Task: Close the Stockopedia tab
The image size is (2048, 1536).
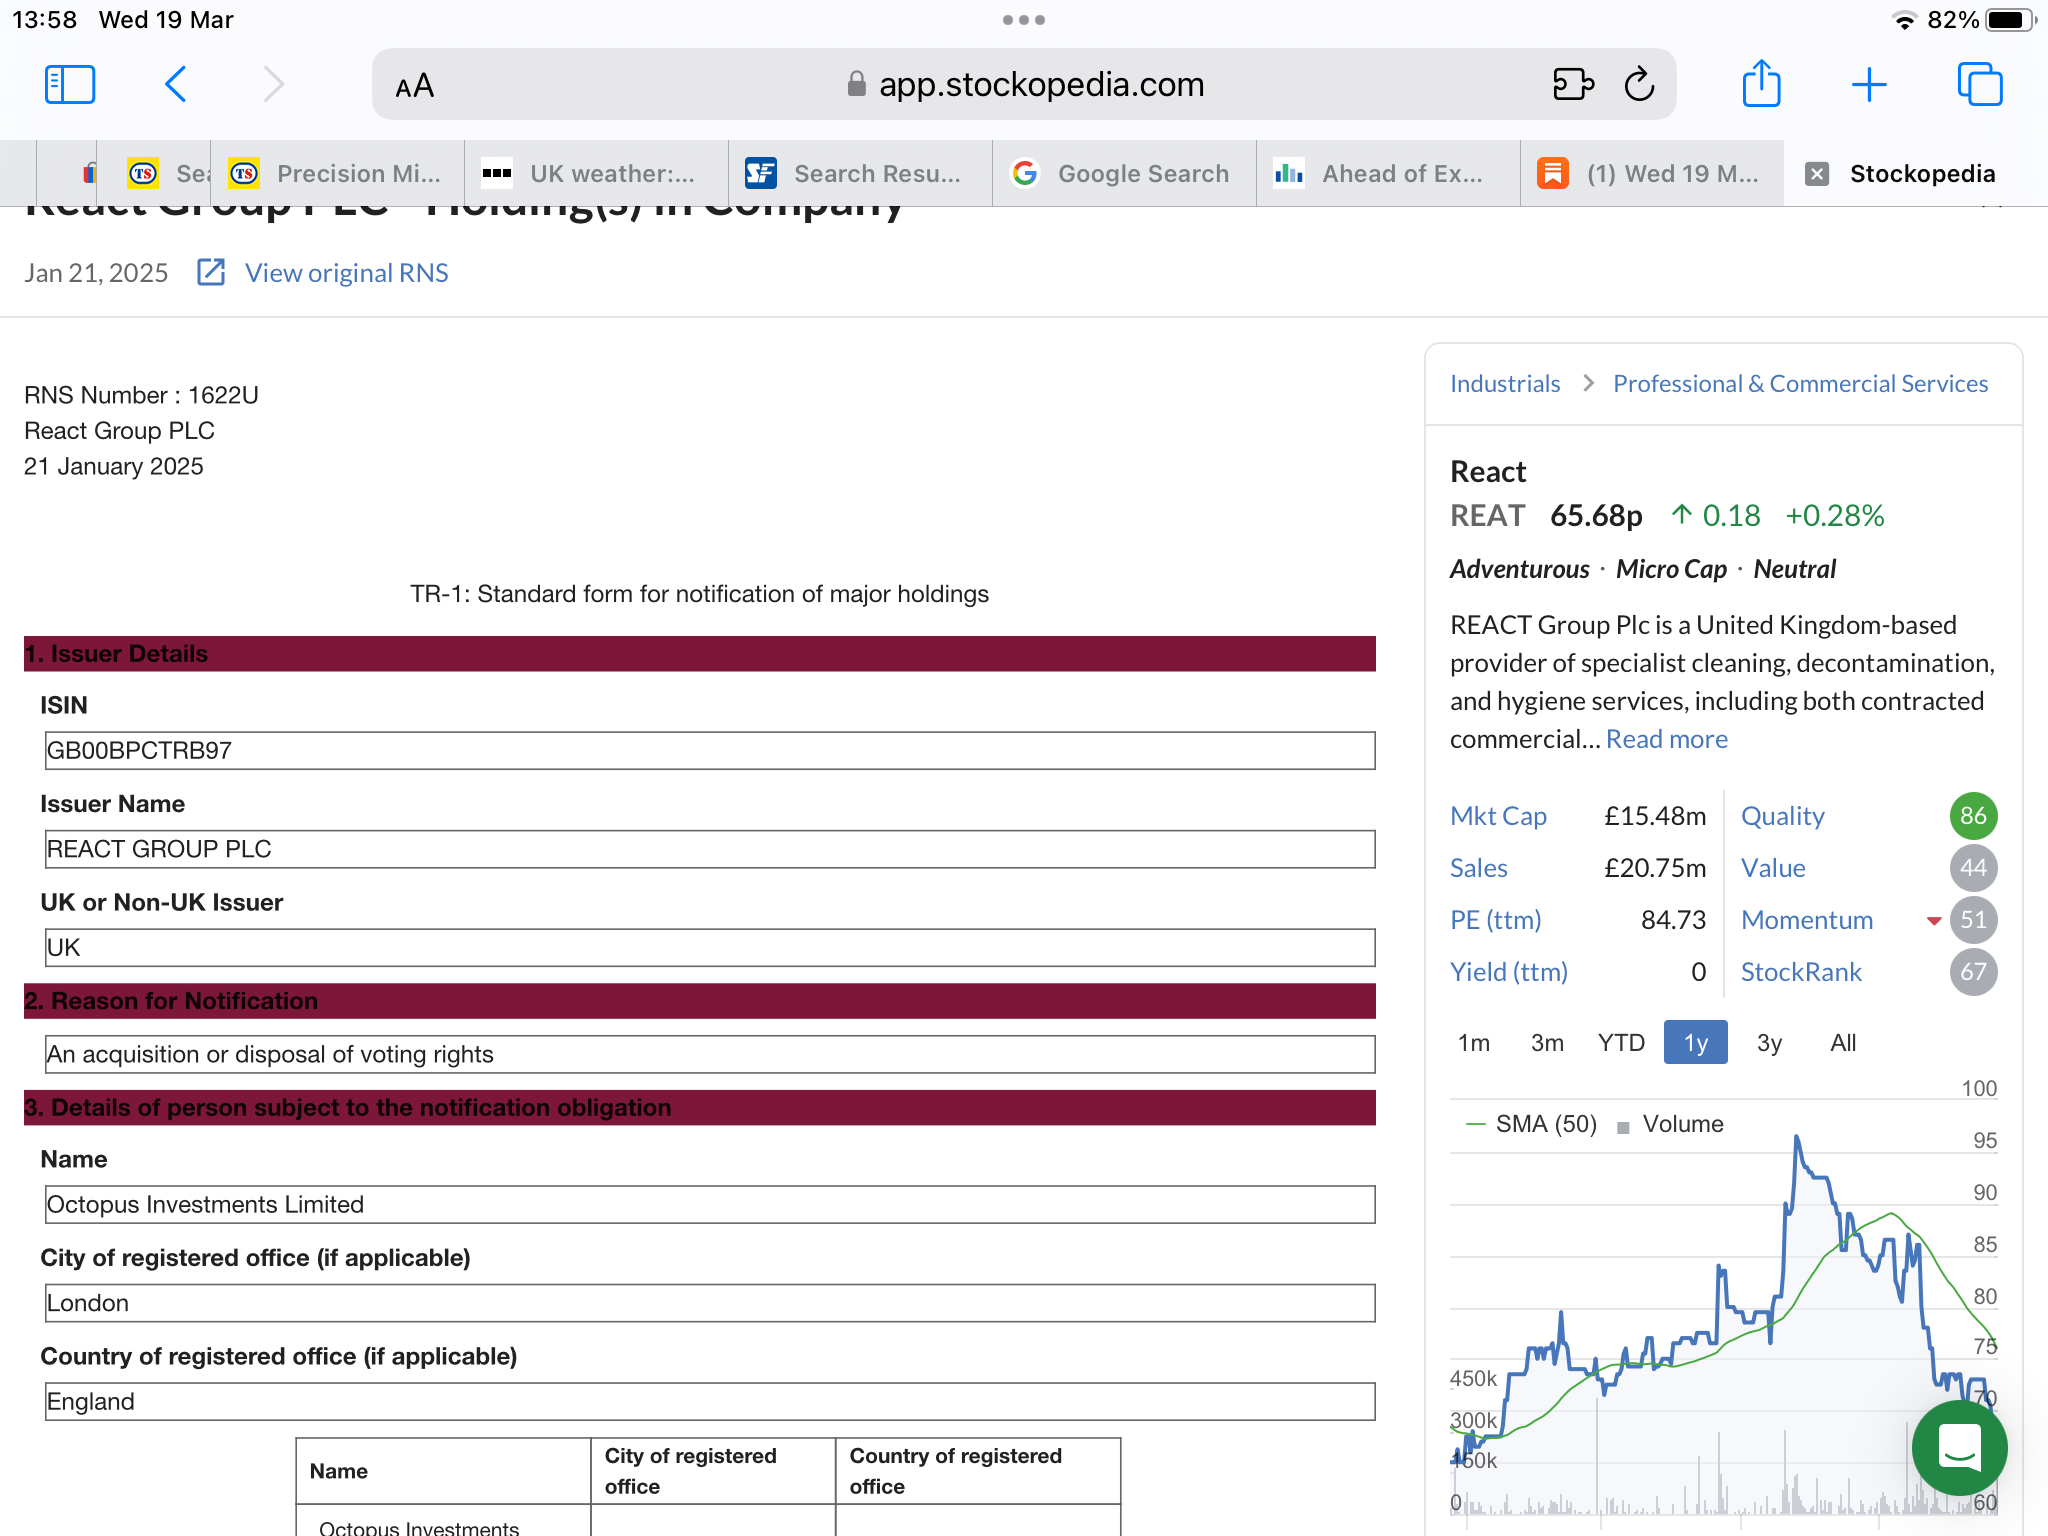Action: coord(1817,174)
